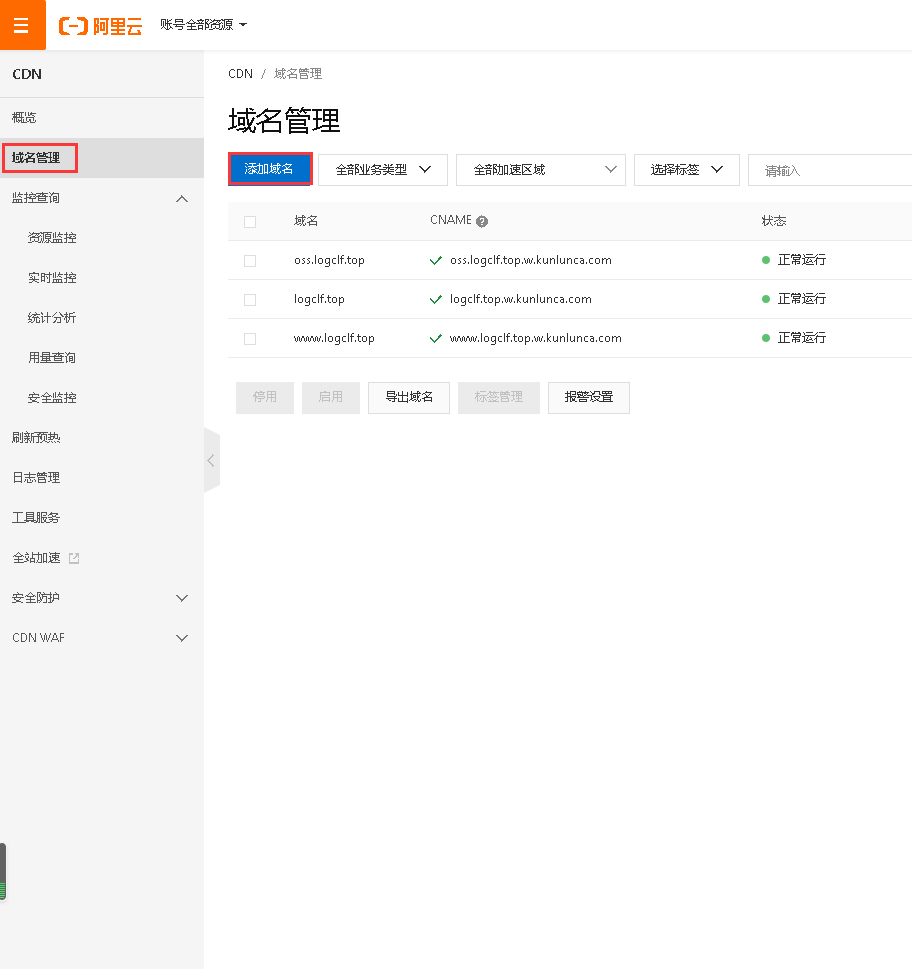The width and height of the screenshot is (912, 969).
Task: Click the CDN breadcrumb link
Action: tap(240, 74)
